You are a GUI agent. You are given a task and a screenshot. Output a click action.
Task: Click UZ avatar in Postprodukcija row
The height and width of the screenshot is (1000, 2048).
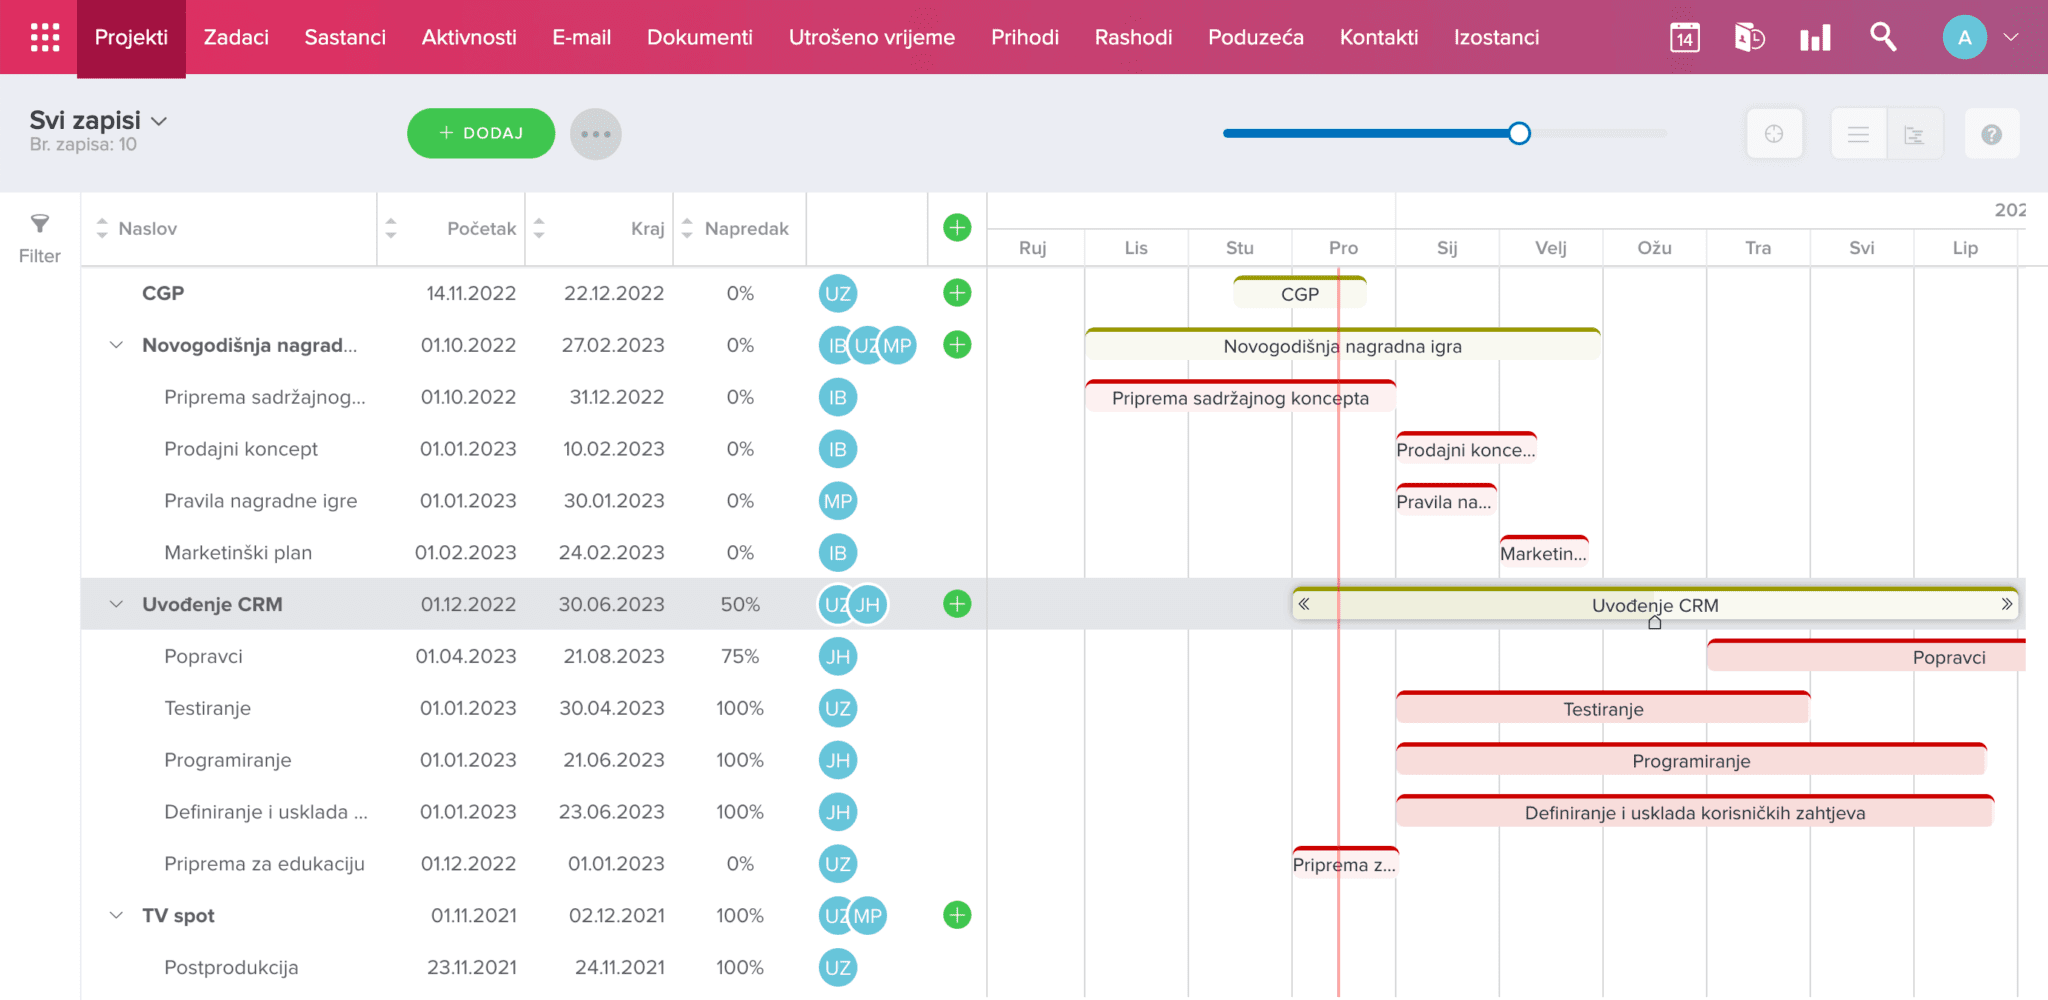(838, 967)
